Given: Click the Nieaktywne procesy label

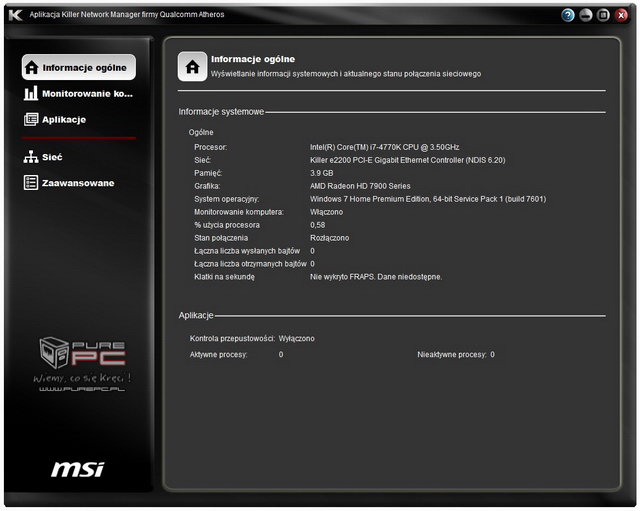Looking at the screenshot, I should click(x=452, y=355).
